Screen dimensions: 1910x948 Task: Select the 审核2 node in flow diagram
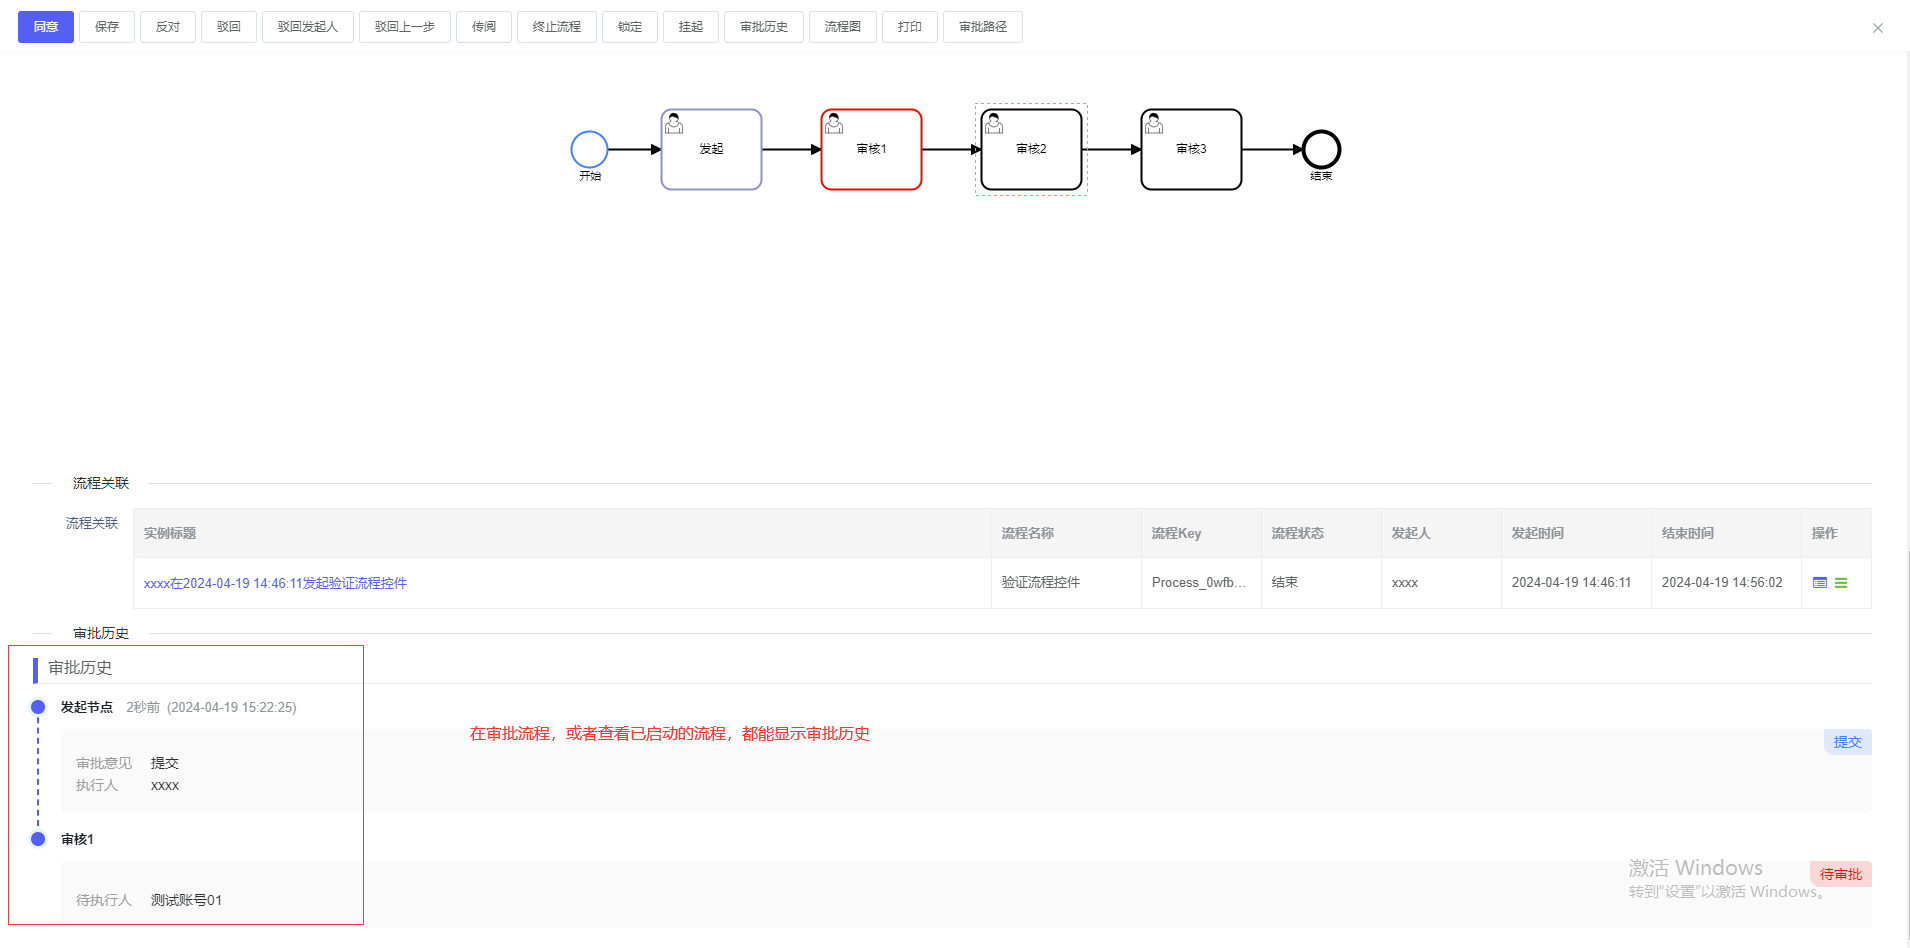(x=1031, y=149)
